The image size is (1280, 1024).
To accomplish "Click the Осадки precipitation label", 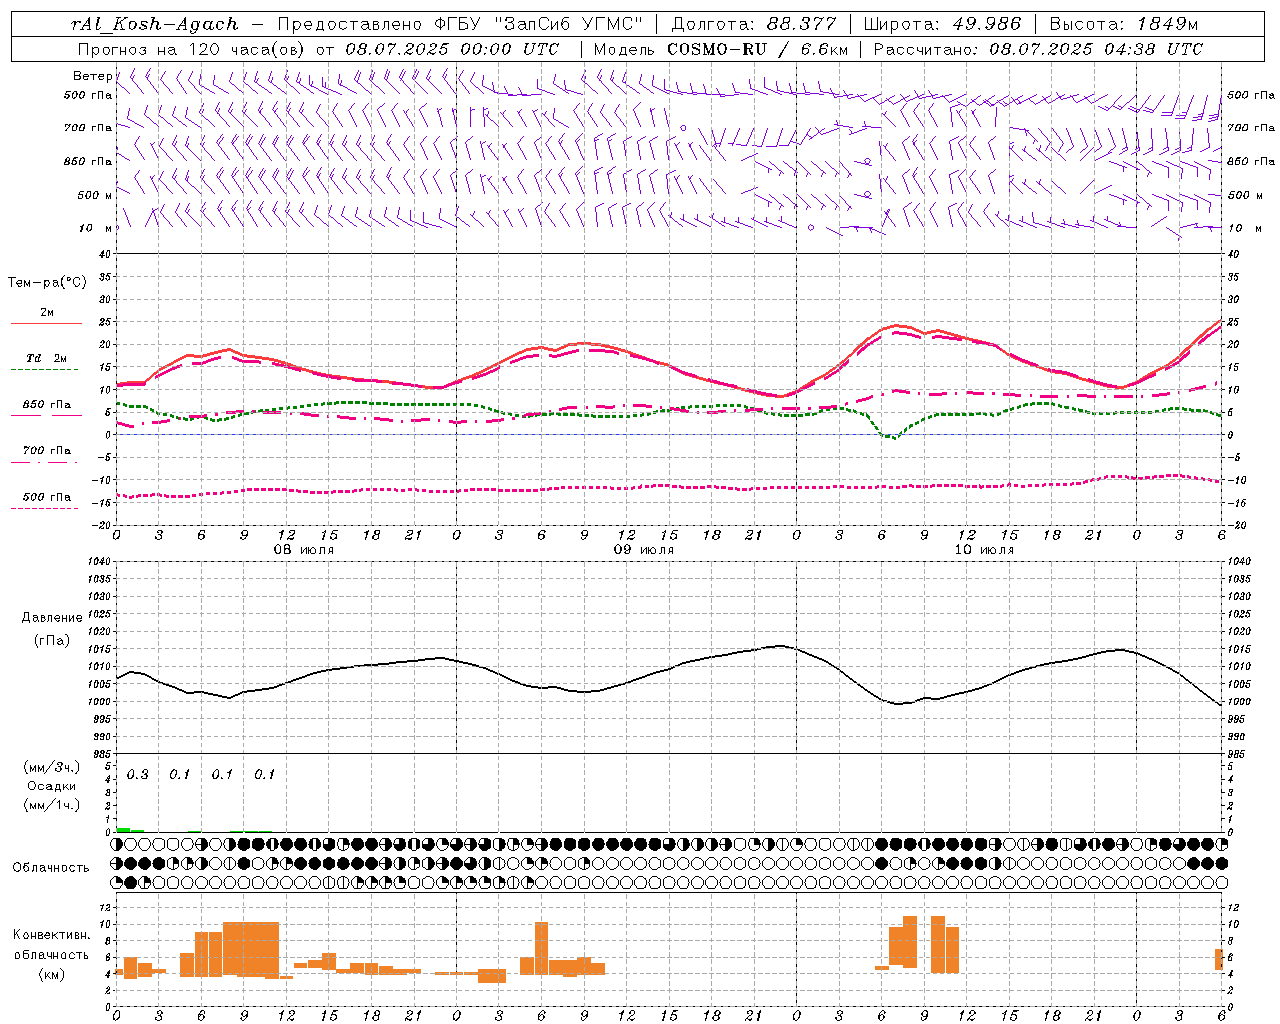I will point(51,786).
